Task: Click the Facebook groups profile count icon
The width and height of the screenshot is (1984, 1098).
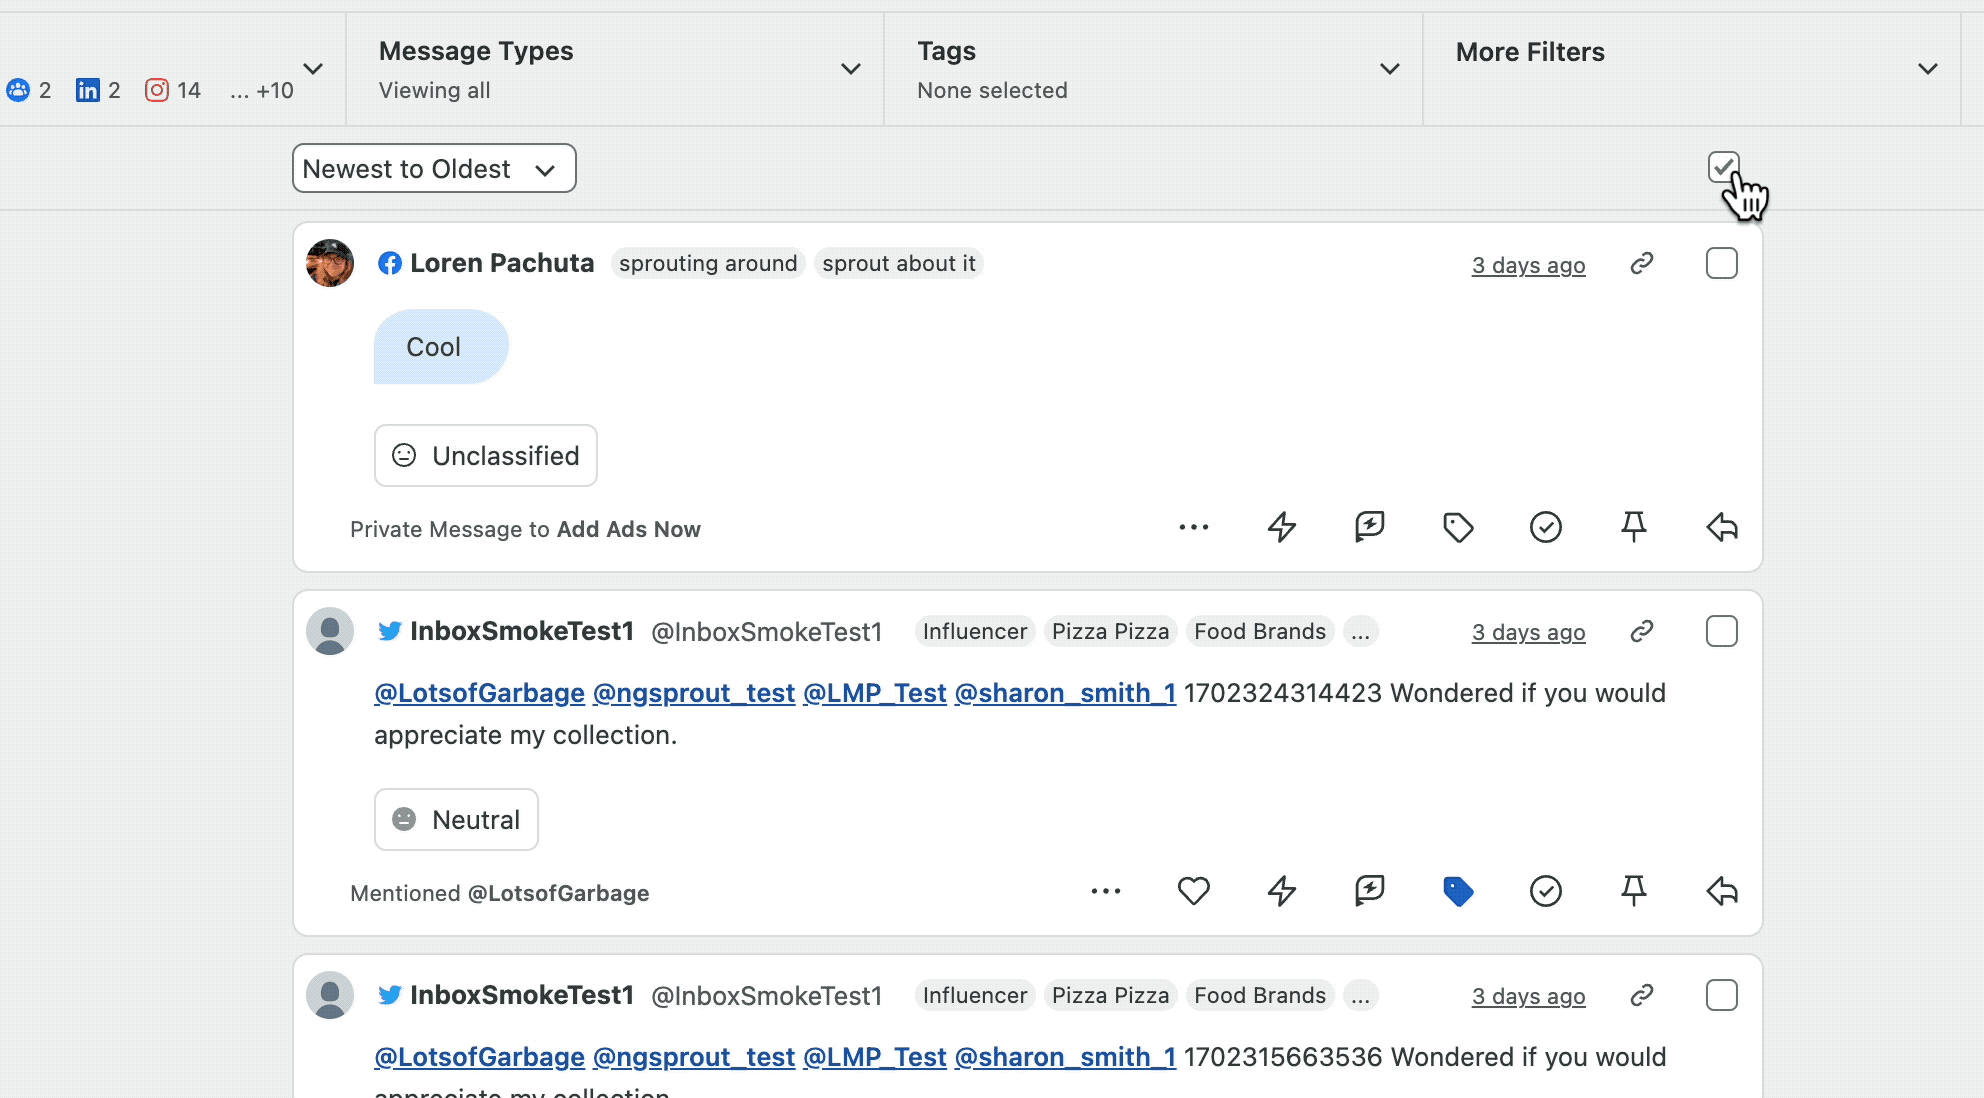Action: (18, 90)
